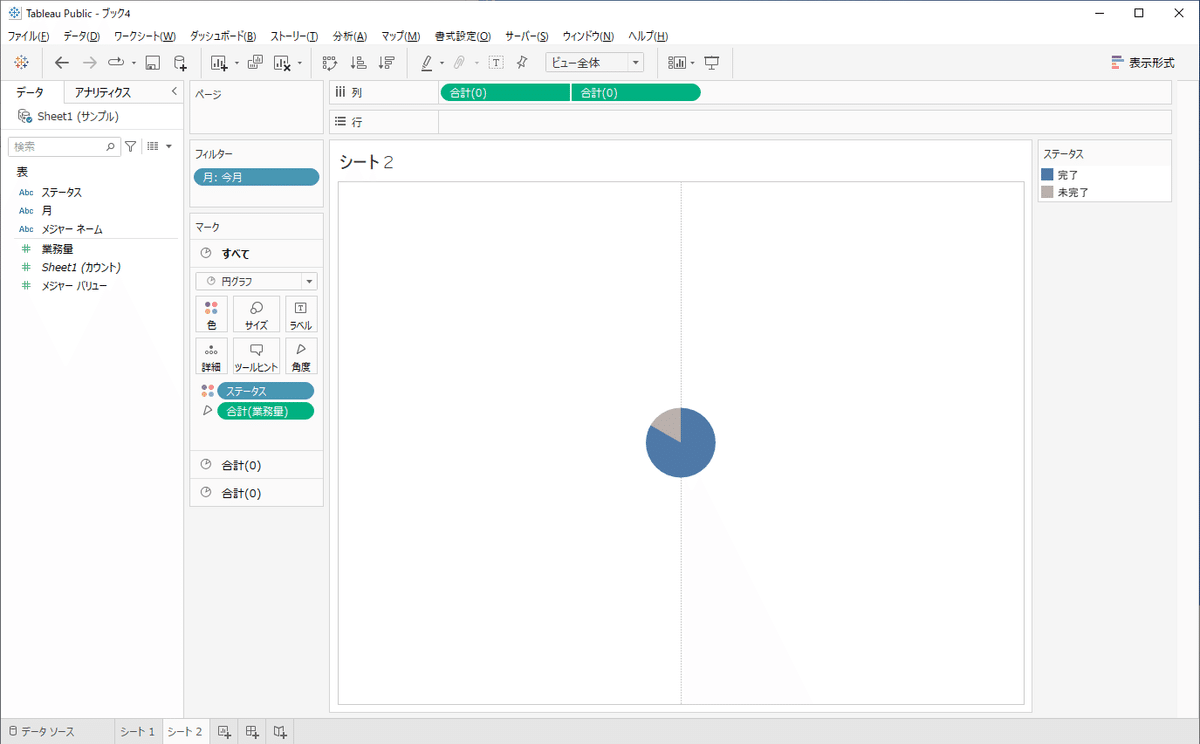Expand the second 合計(0) marks section
Viewport: 1200px width, 744px height.
(x=256, y=493)
